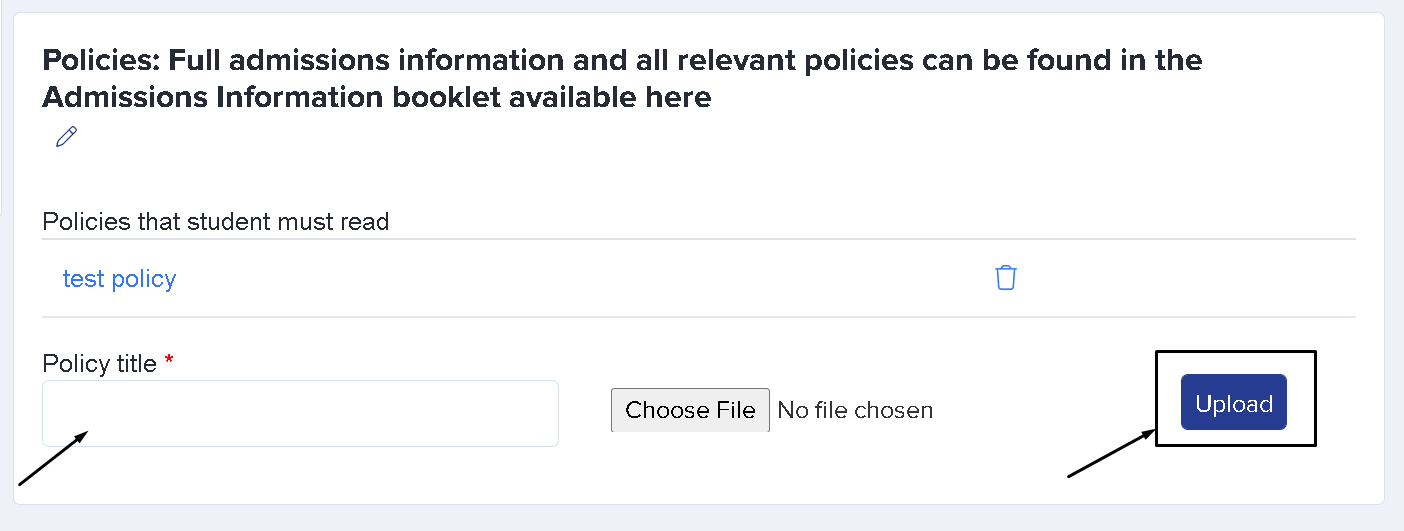Focus the Policy title text field

(300, 413)
